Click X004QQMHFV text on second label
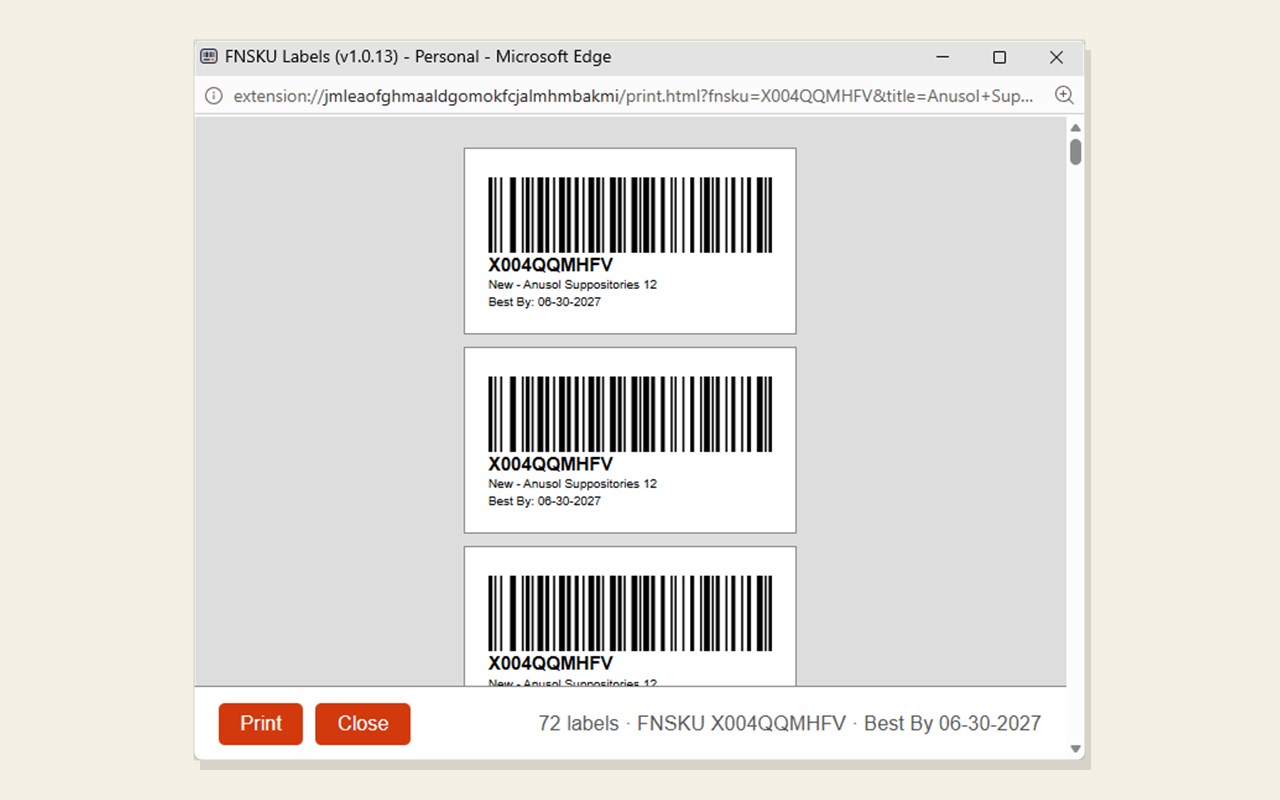Image resolution: width=1280 pixels, height=800 pixels. [x=550, y=464]
